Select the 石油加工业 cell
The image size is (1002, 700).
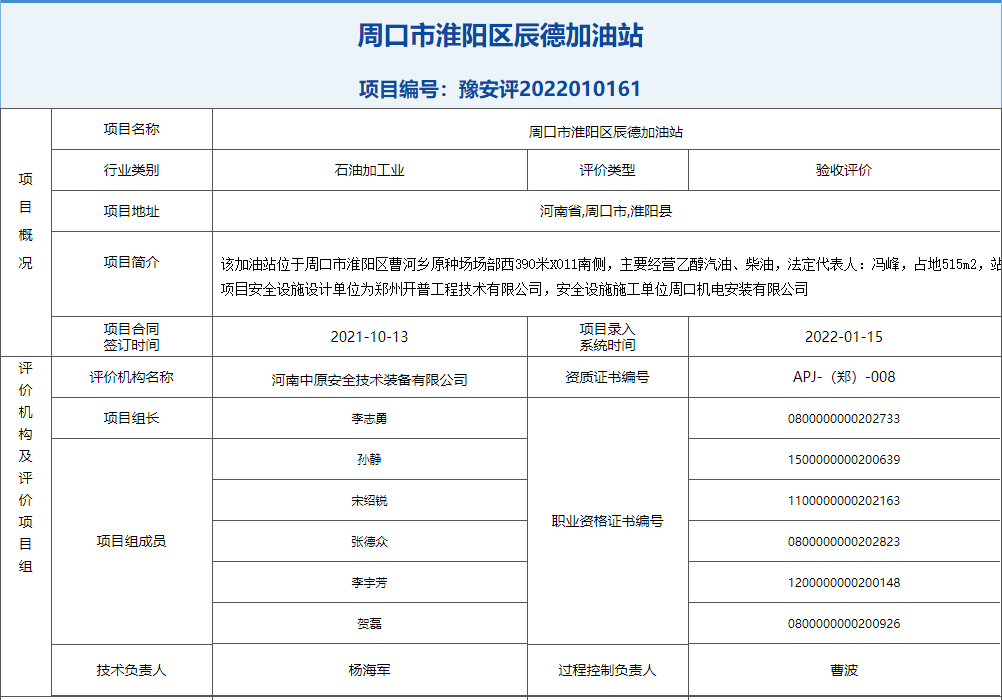click(x=369, y=170)
